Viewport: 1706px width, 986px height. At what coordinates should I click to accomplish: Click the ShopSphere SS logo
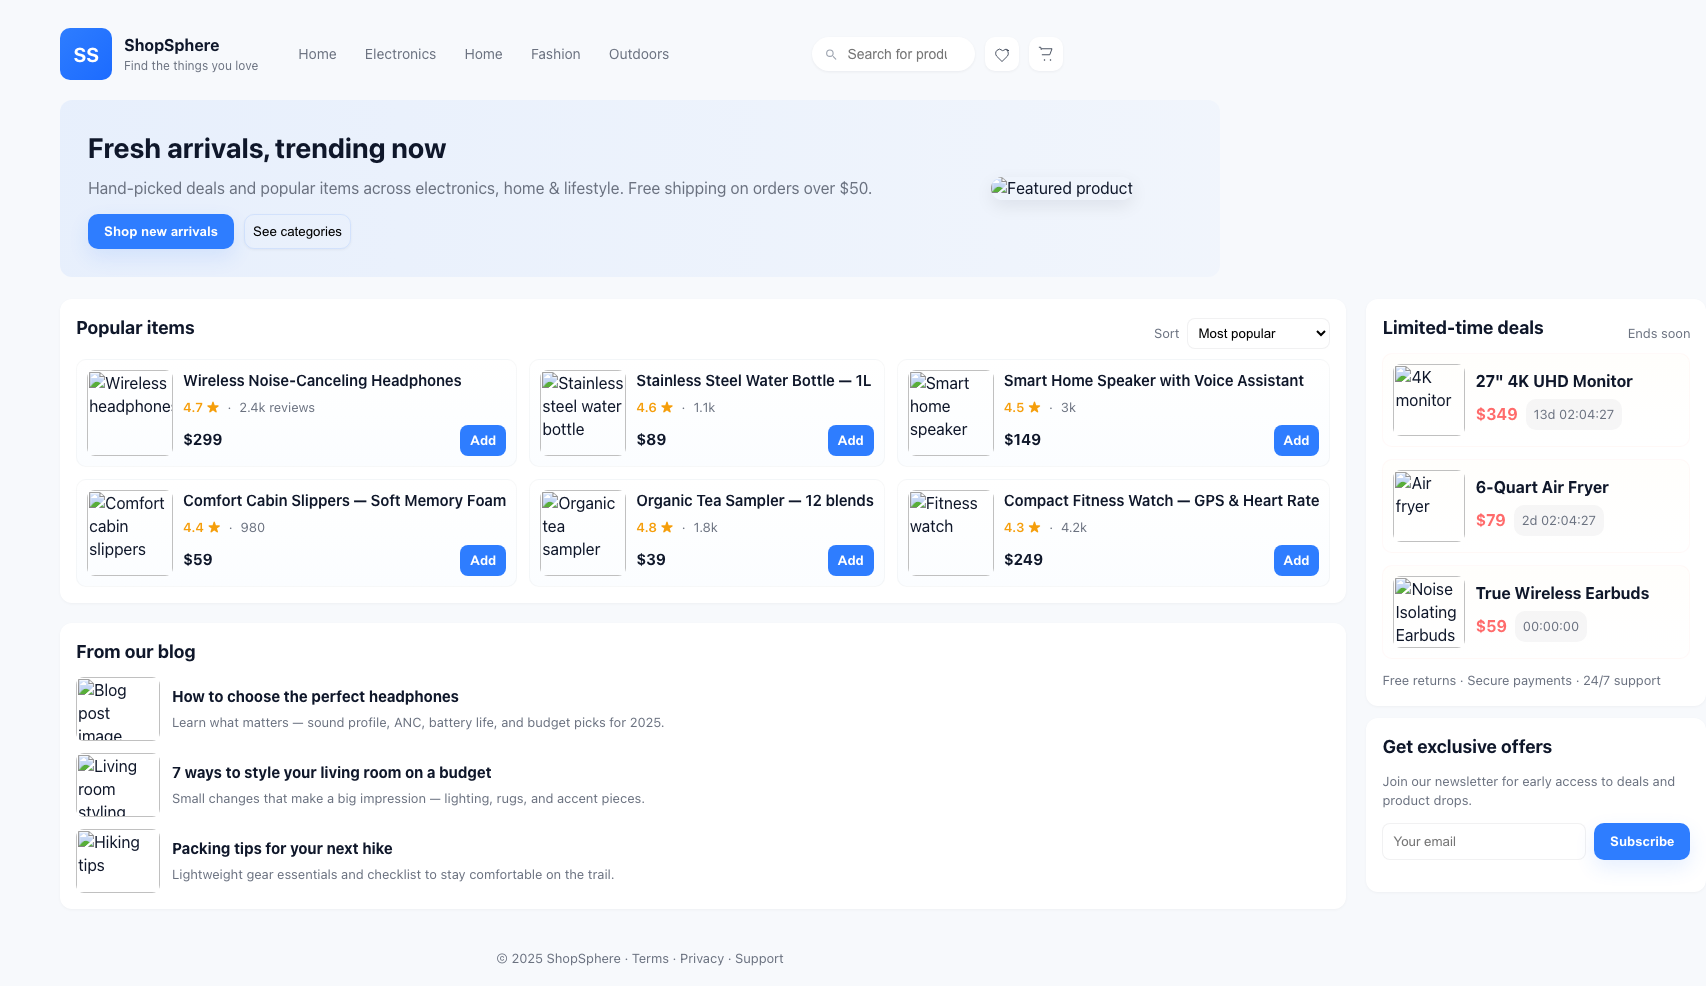(85, 54)
